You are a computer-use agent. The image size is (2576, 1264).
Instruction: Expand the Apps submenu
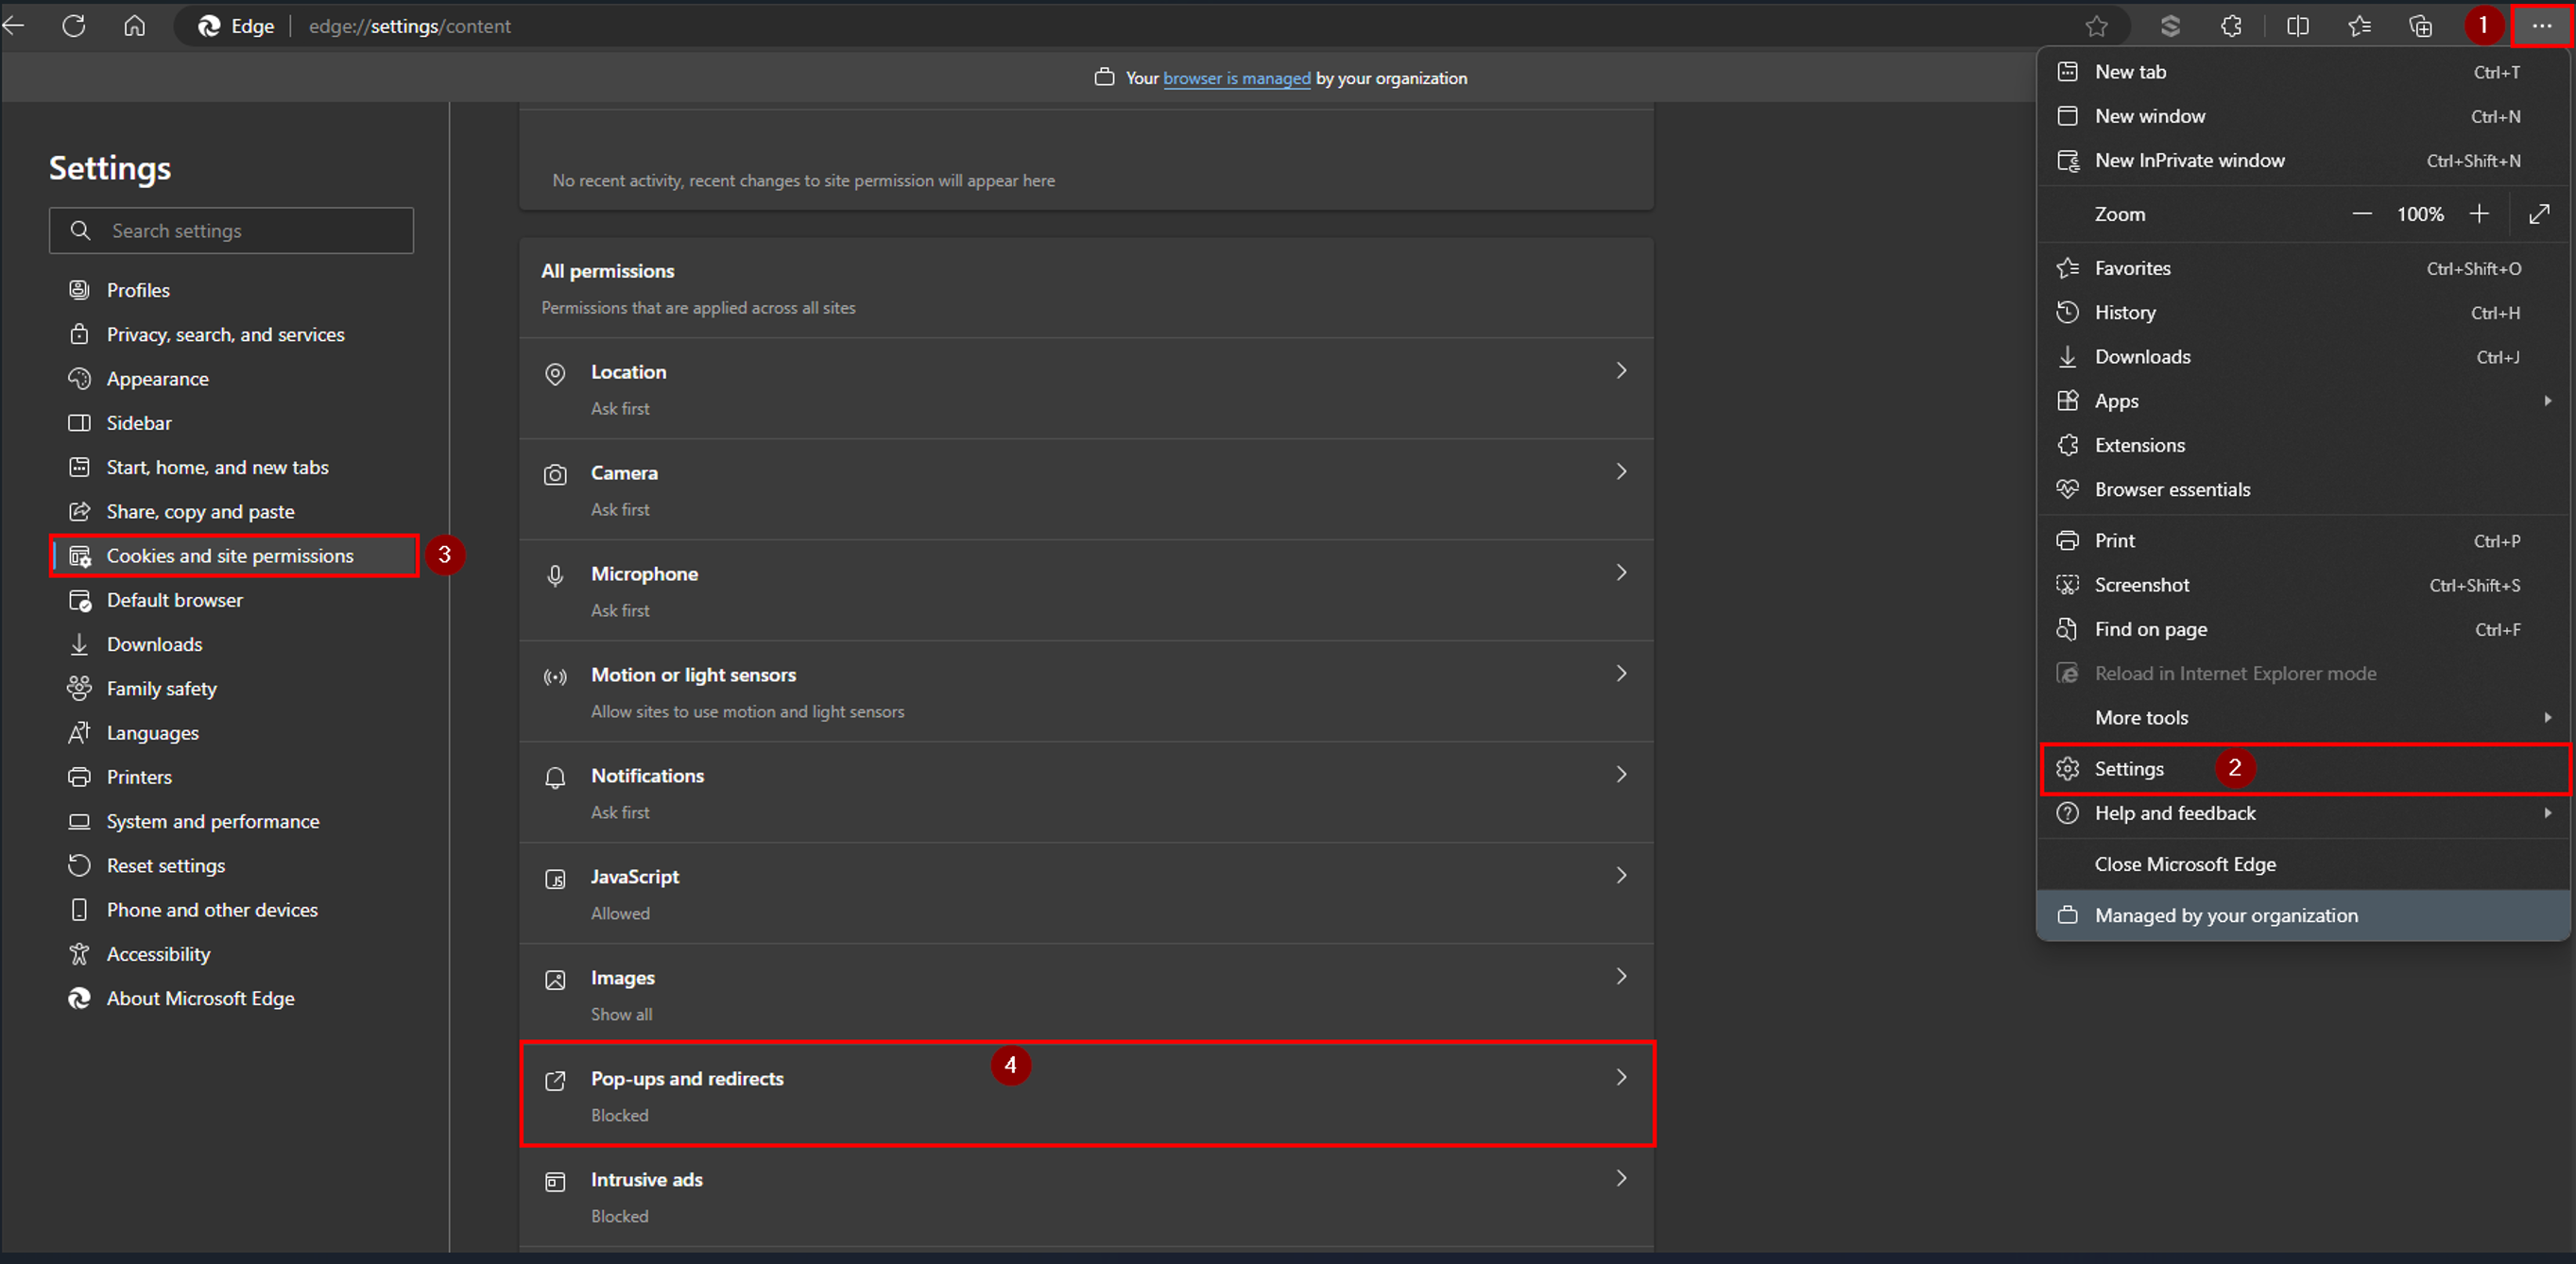[x=2303, y=401]
